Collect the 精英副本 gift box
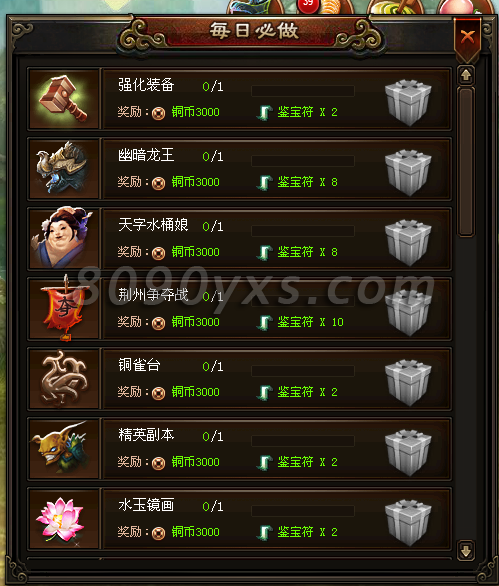Image resolution: width=499 pixels, height=586 pixels. tap(408, 452)
